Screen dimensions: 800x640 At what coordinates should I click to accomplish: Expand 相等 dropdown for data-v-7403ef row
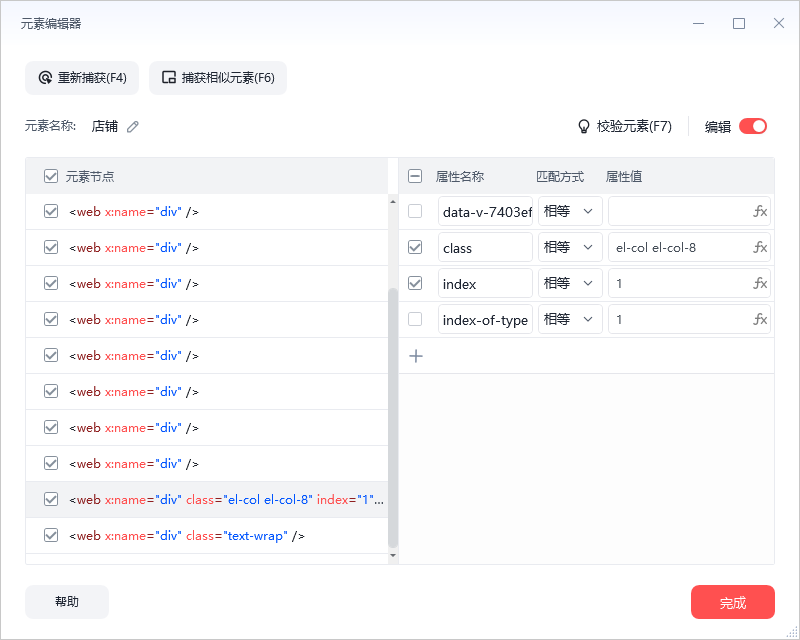click(x=569, y=212)
